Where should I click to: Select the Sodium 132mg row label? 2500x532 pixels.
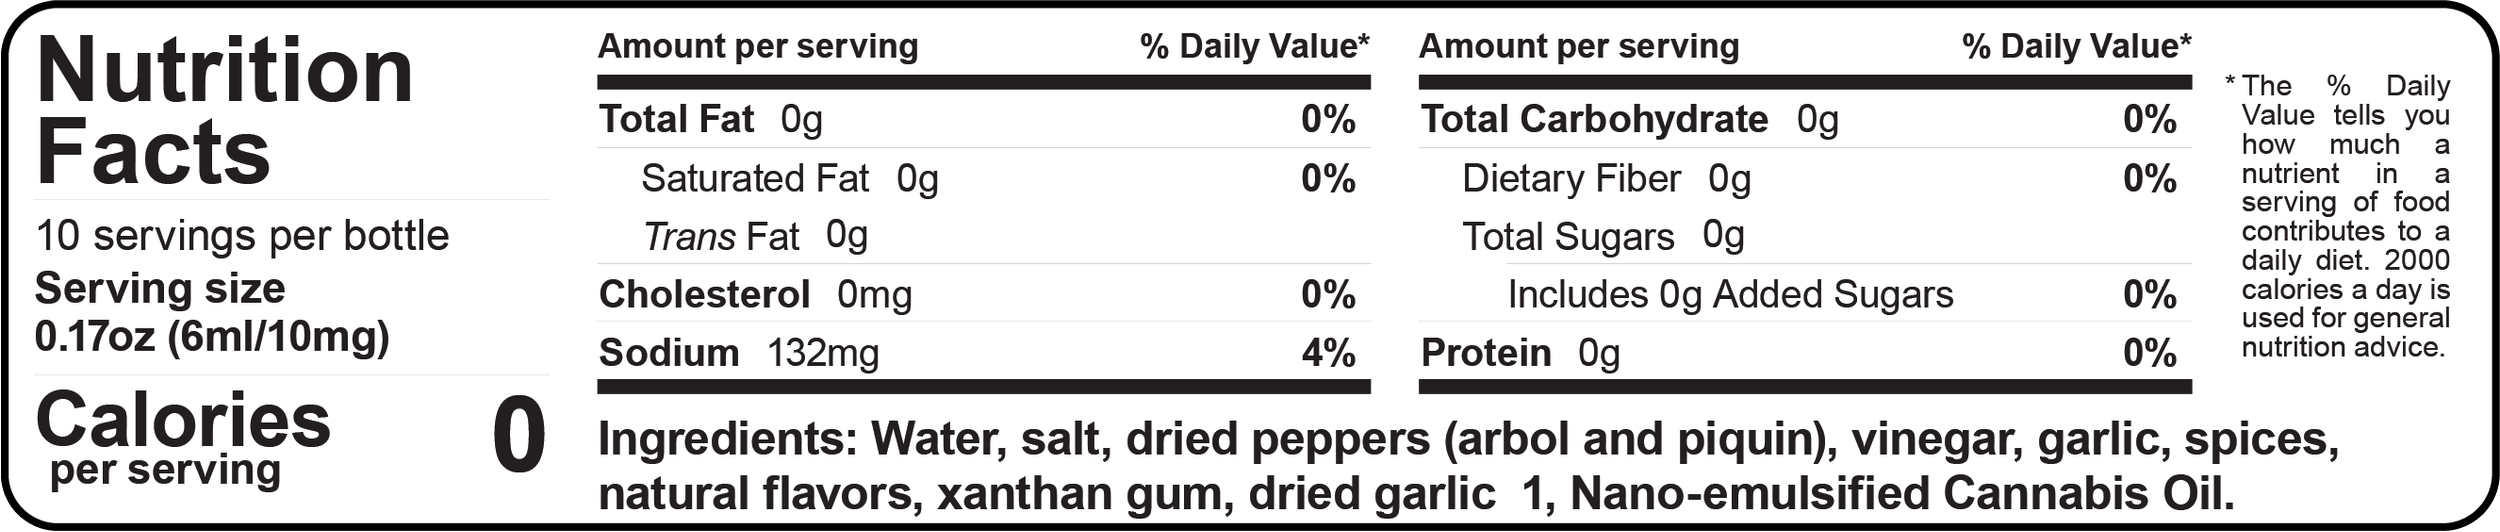(739, 353)
